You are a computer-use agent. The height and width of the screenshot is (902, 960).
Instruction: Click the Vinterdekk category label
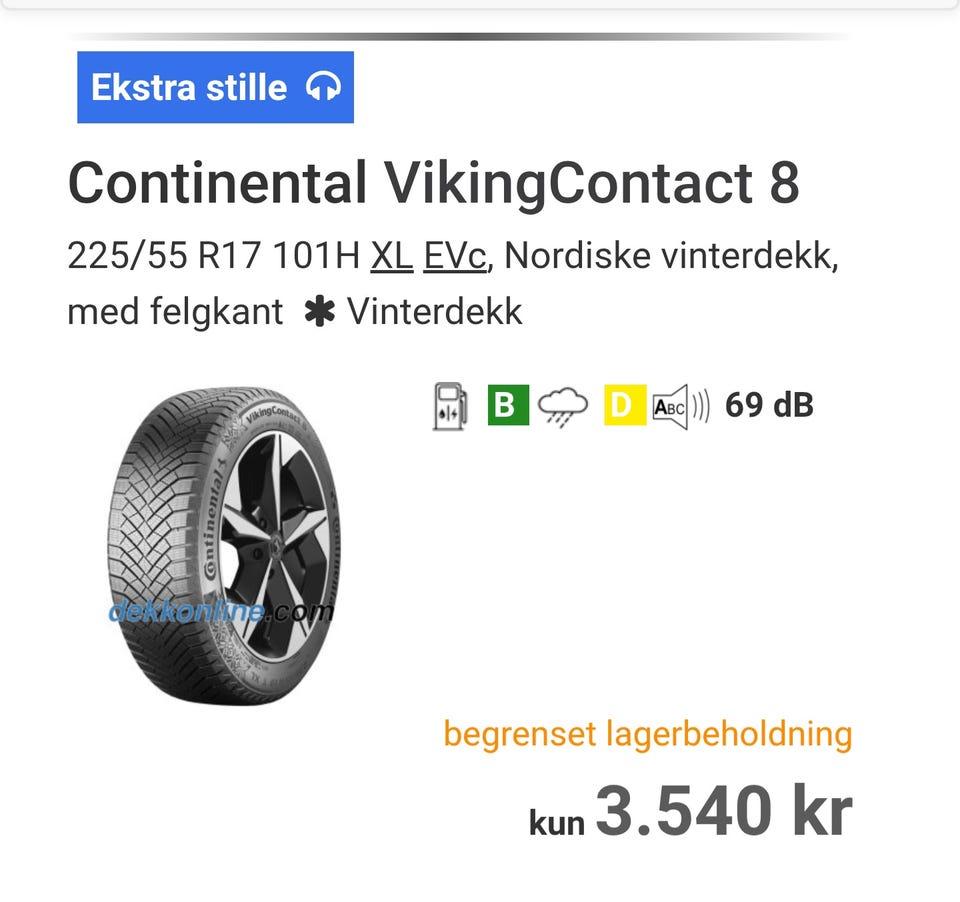(434, 312)
